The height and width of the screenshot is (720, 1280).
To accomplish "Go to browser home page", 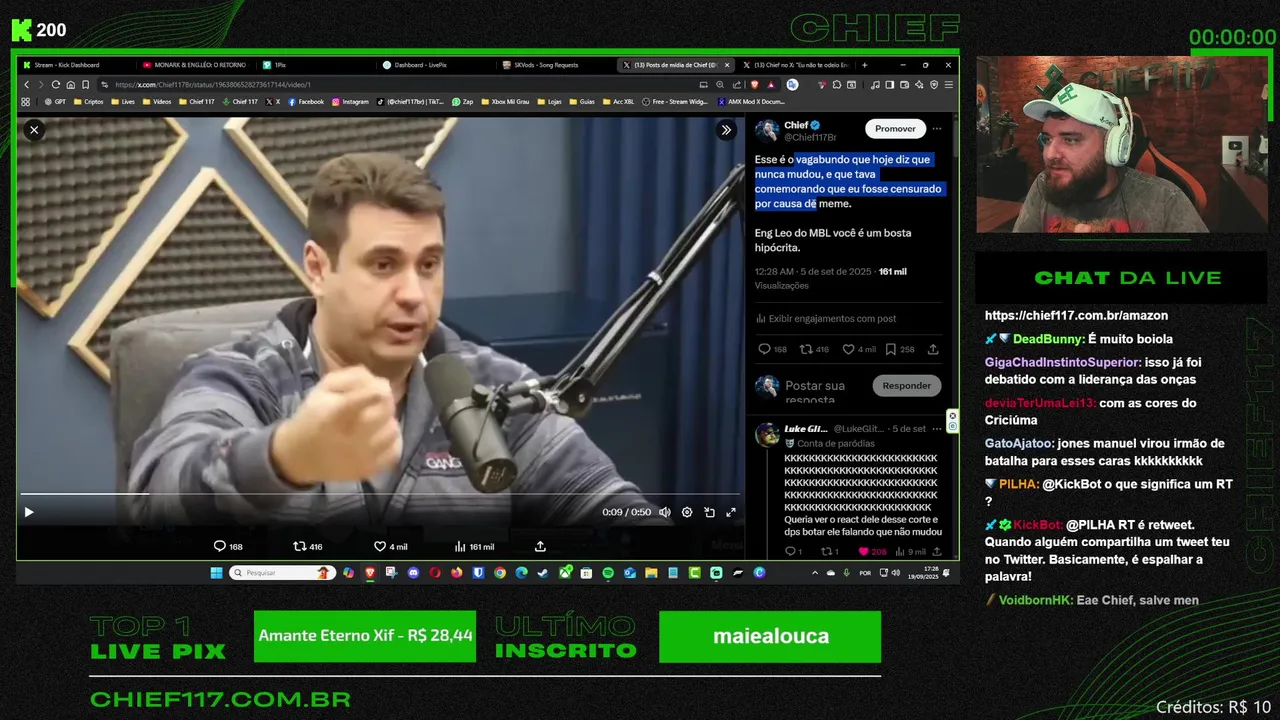I will tap(71, 85).
